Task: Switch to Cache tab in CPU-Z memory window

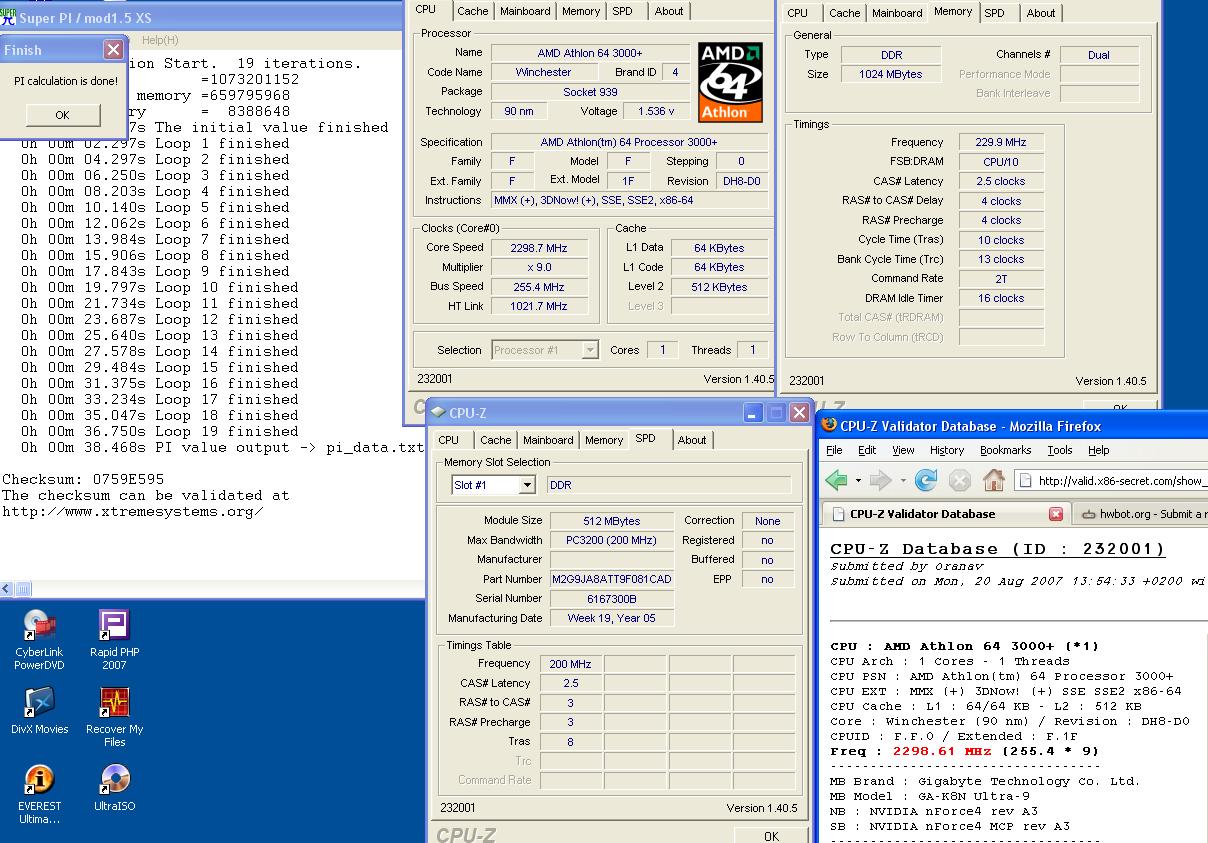Action: pyautogui.click(x=845, y=13)
